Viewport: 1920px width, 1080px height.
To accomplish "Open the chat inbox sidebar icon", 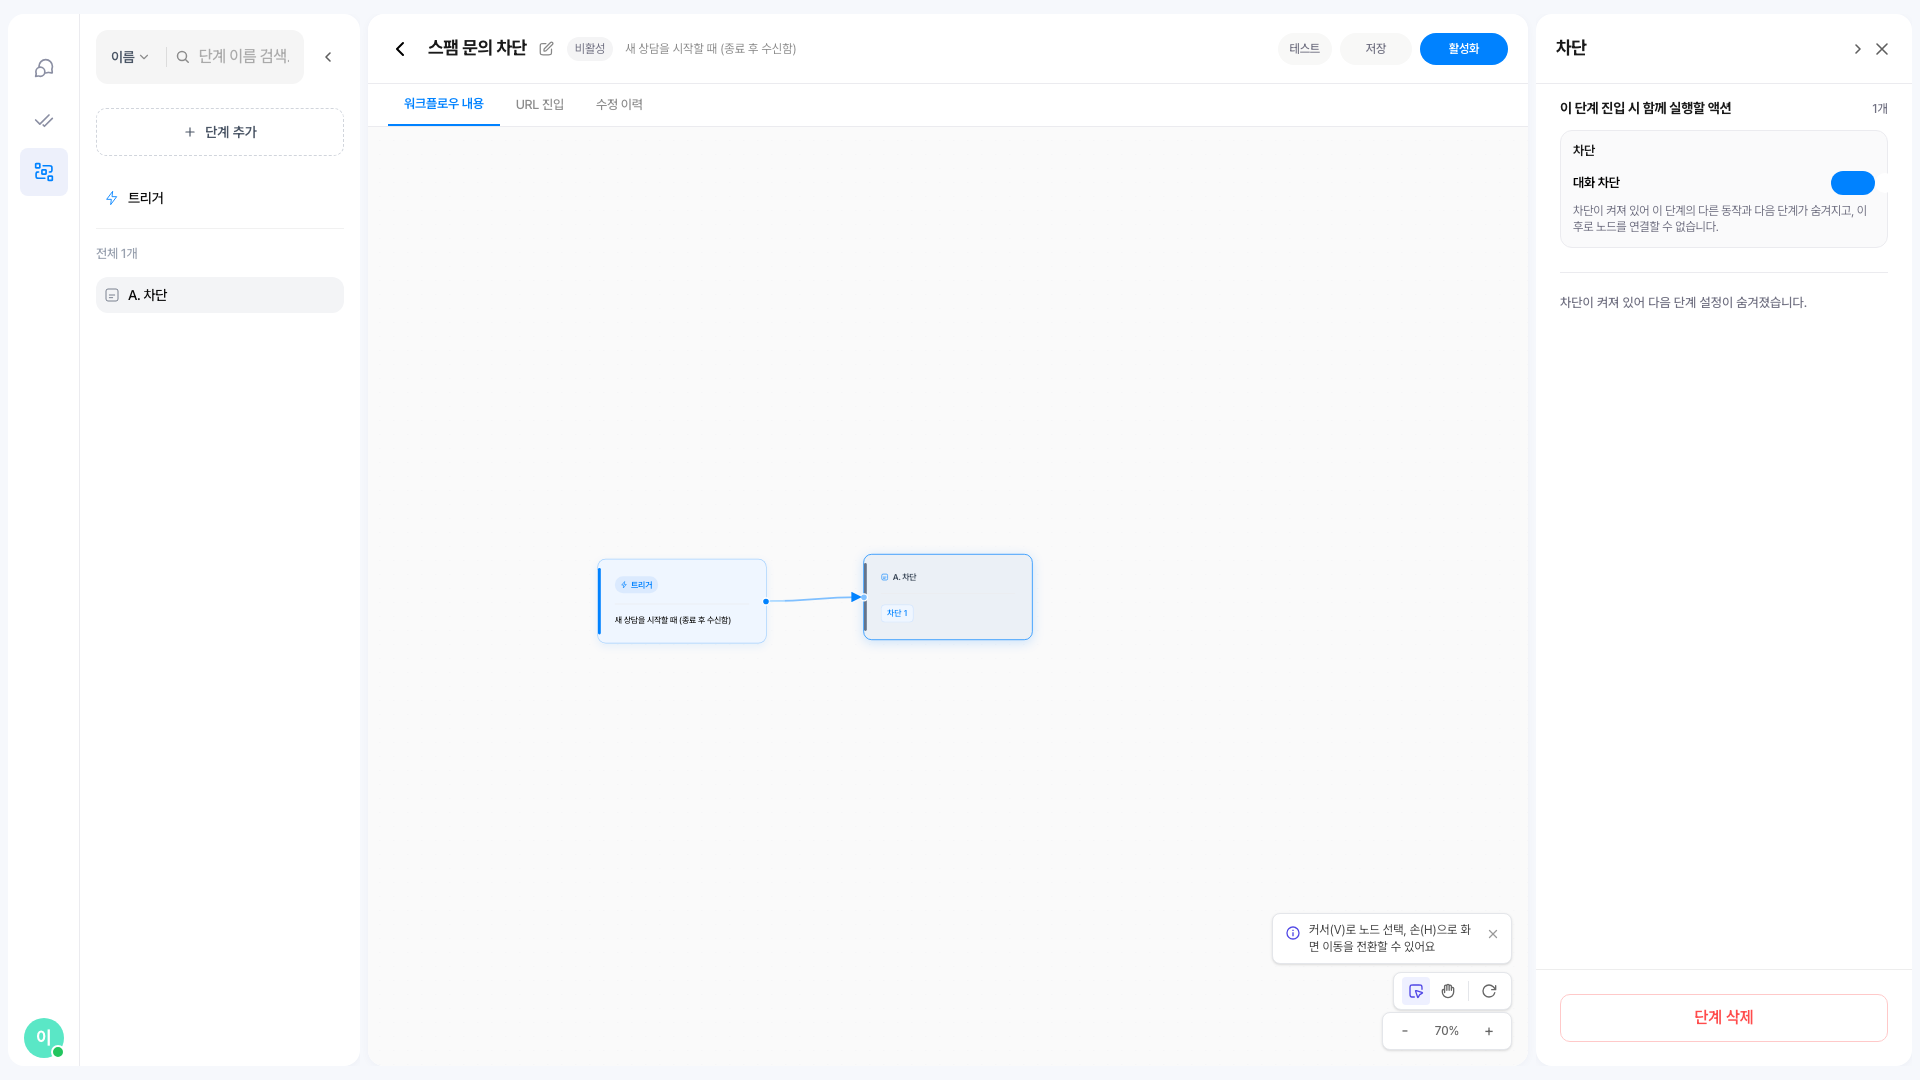I will pos(44,68).
